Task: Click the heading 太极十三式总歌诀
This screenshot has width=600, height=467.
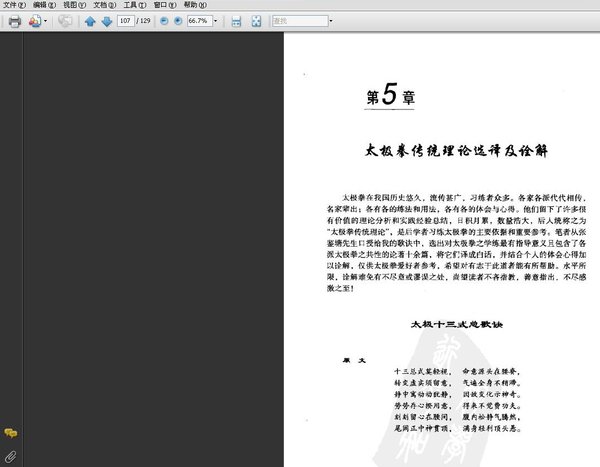Action: coord(457,325)
